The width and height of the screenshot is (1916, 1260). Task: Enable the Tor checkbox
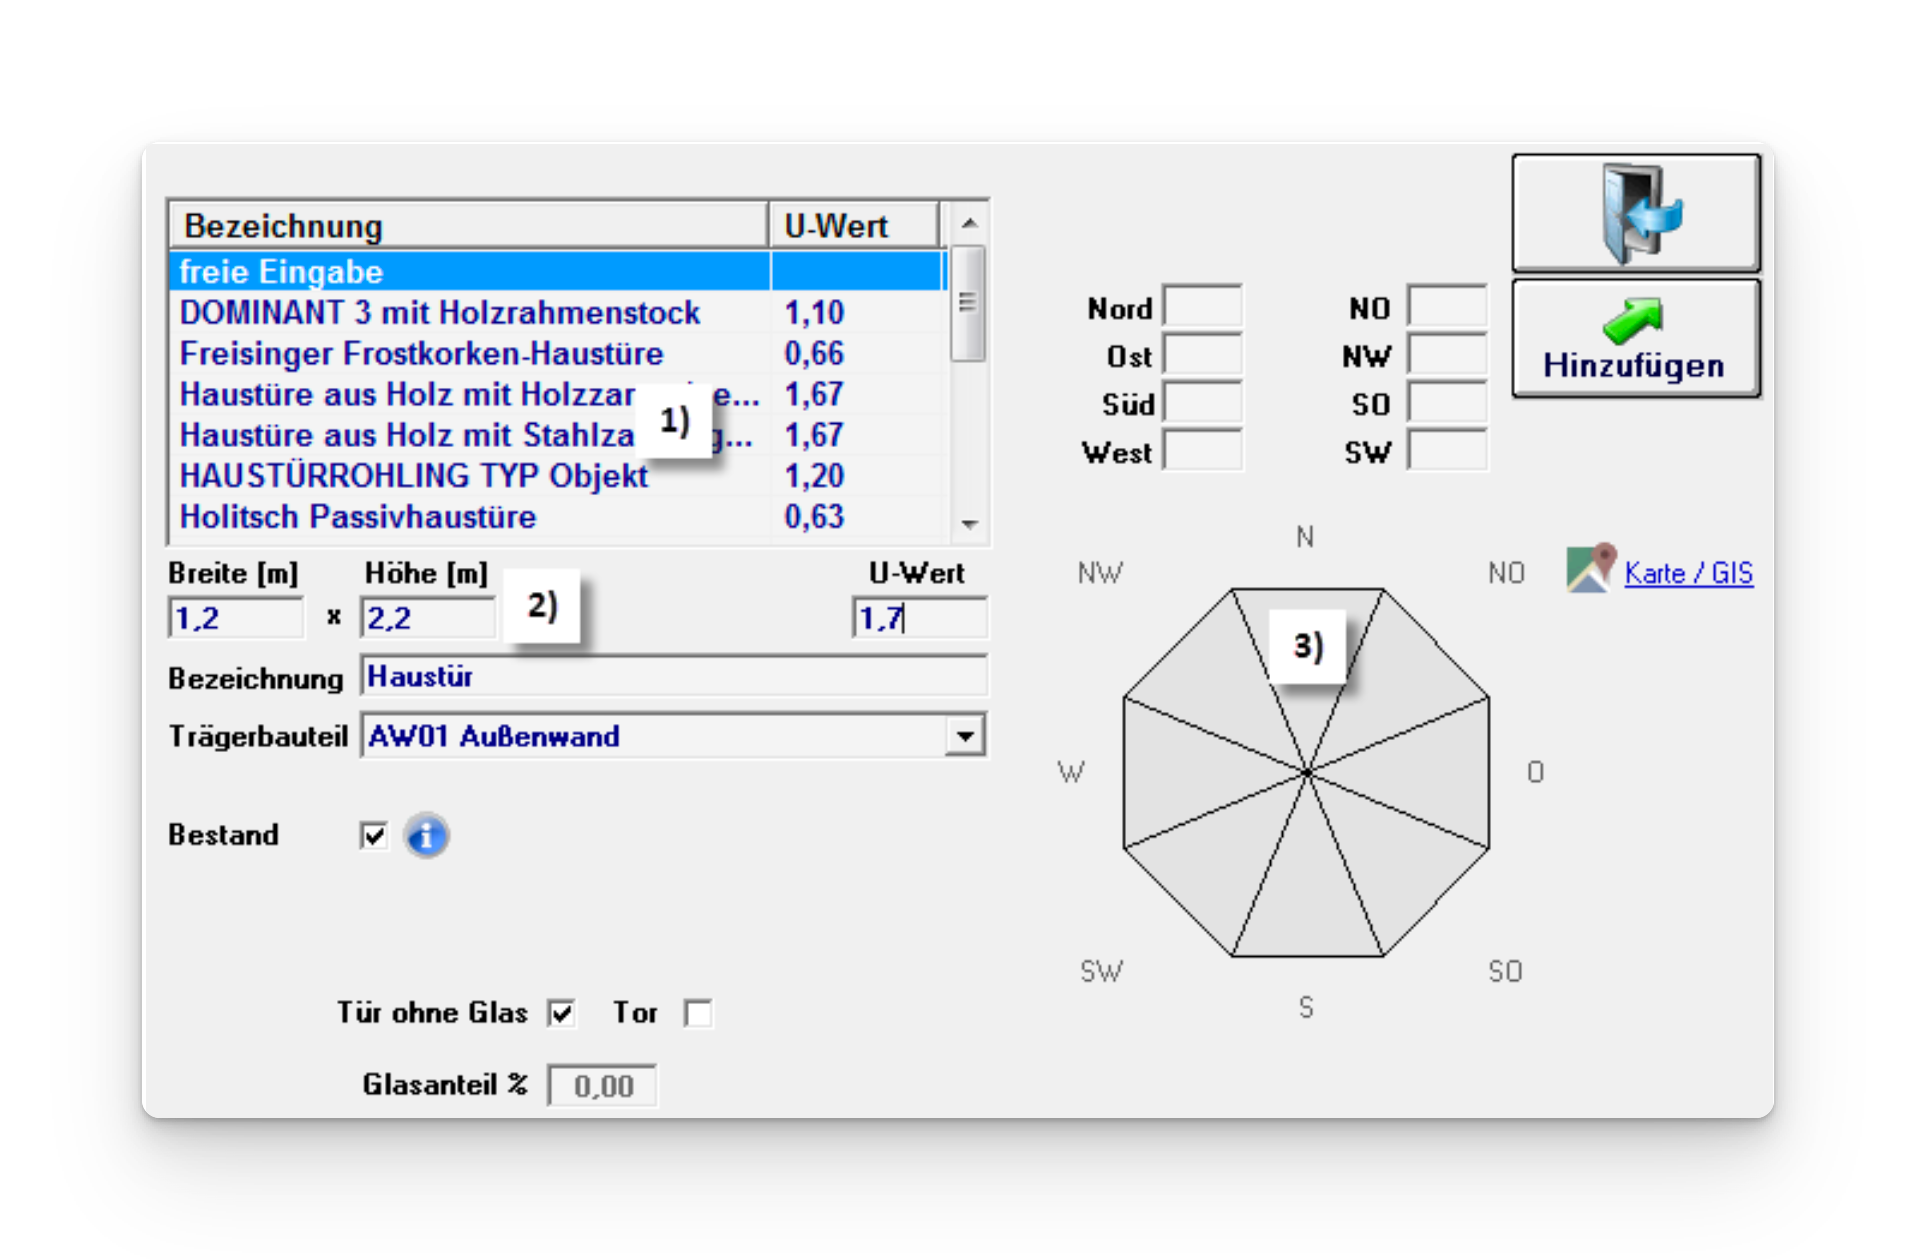pos(698,1013)
